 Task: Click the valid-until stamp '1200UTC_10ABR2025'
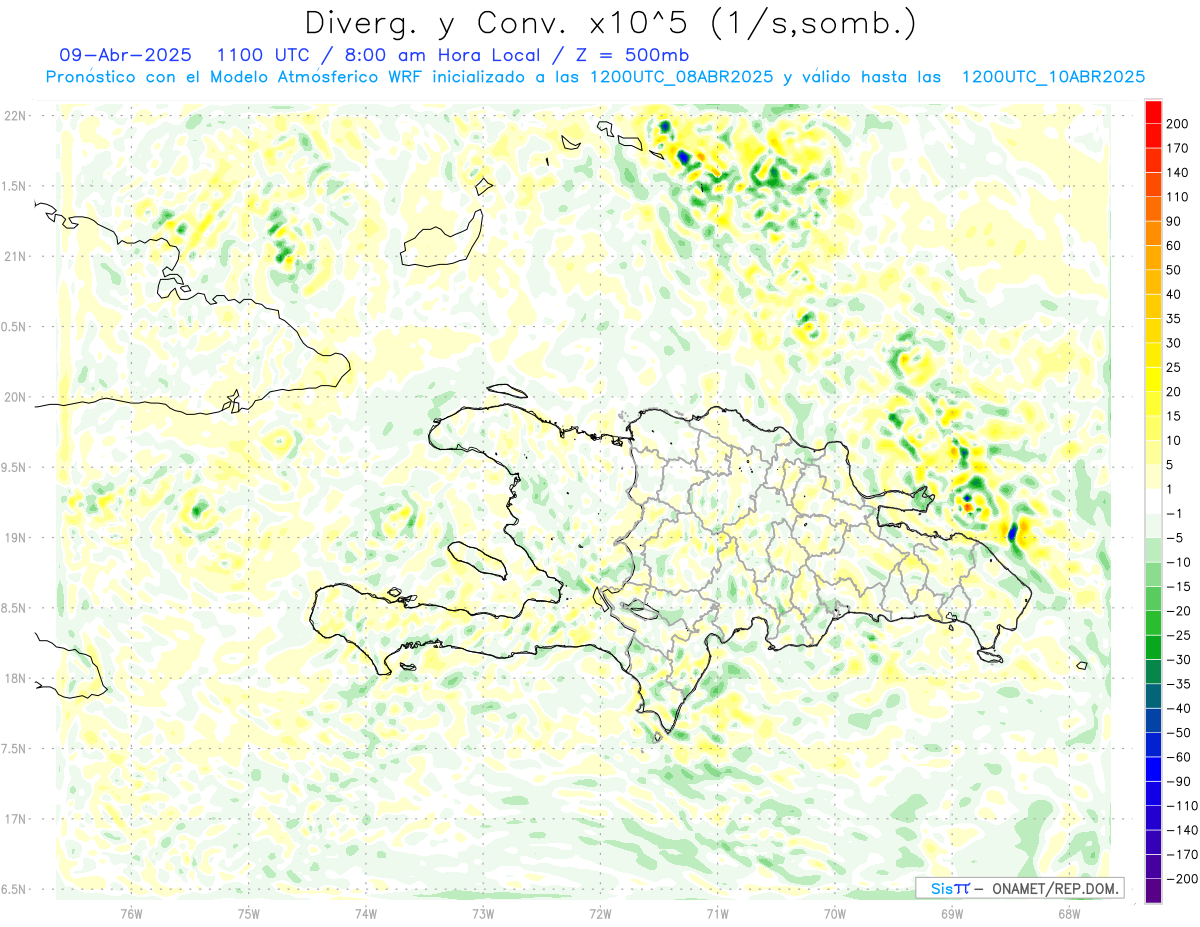point(1053,77)
